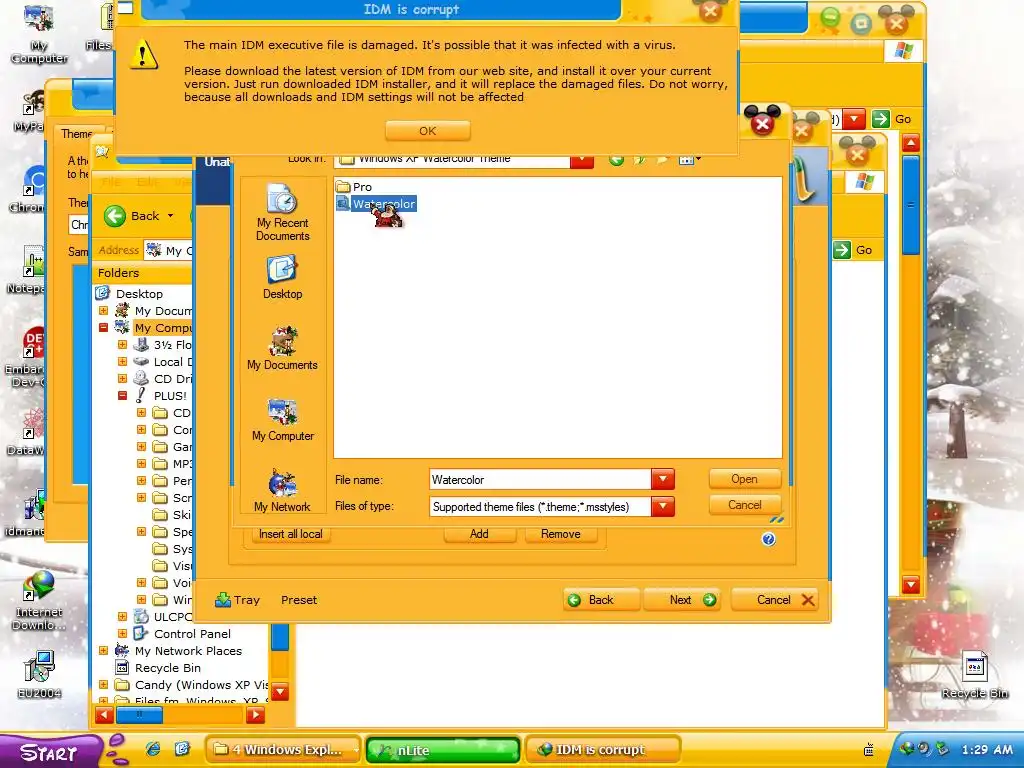Open the Start menu

(x=50, y=752)
